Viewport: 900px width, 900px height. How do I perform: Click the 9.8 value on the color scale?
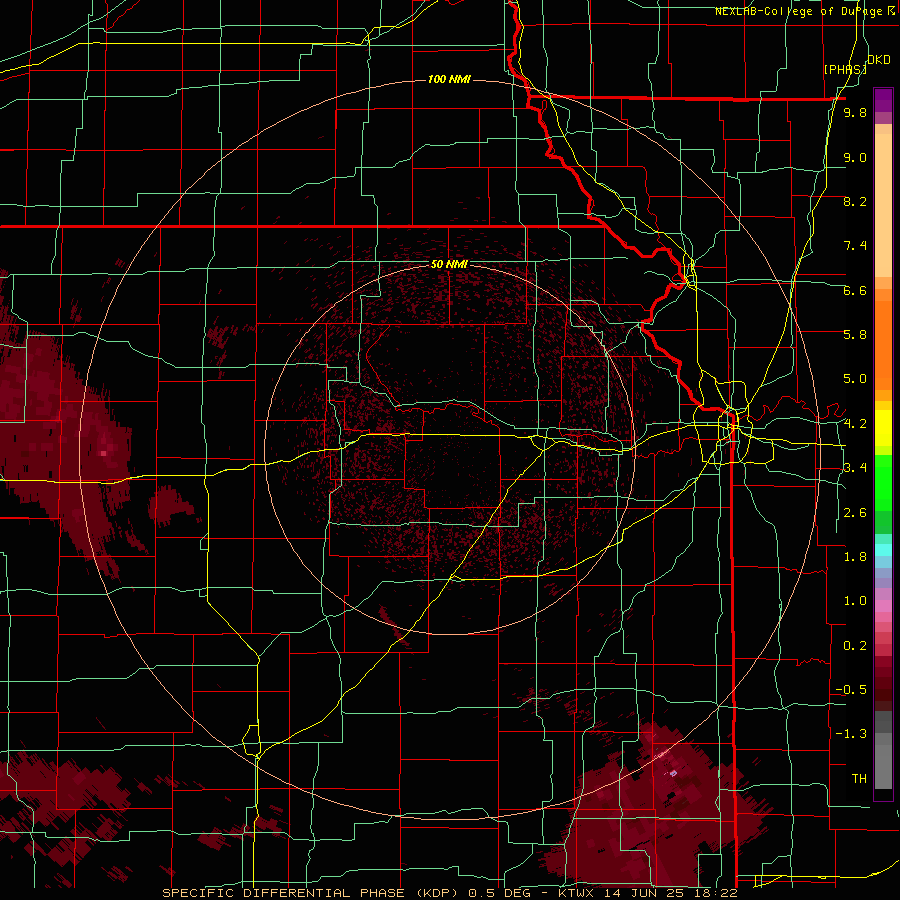click(855, 112)
